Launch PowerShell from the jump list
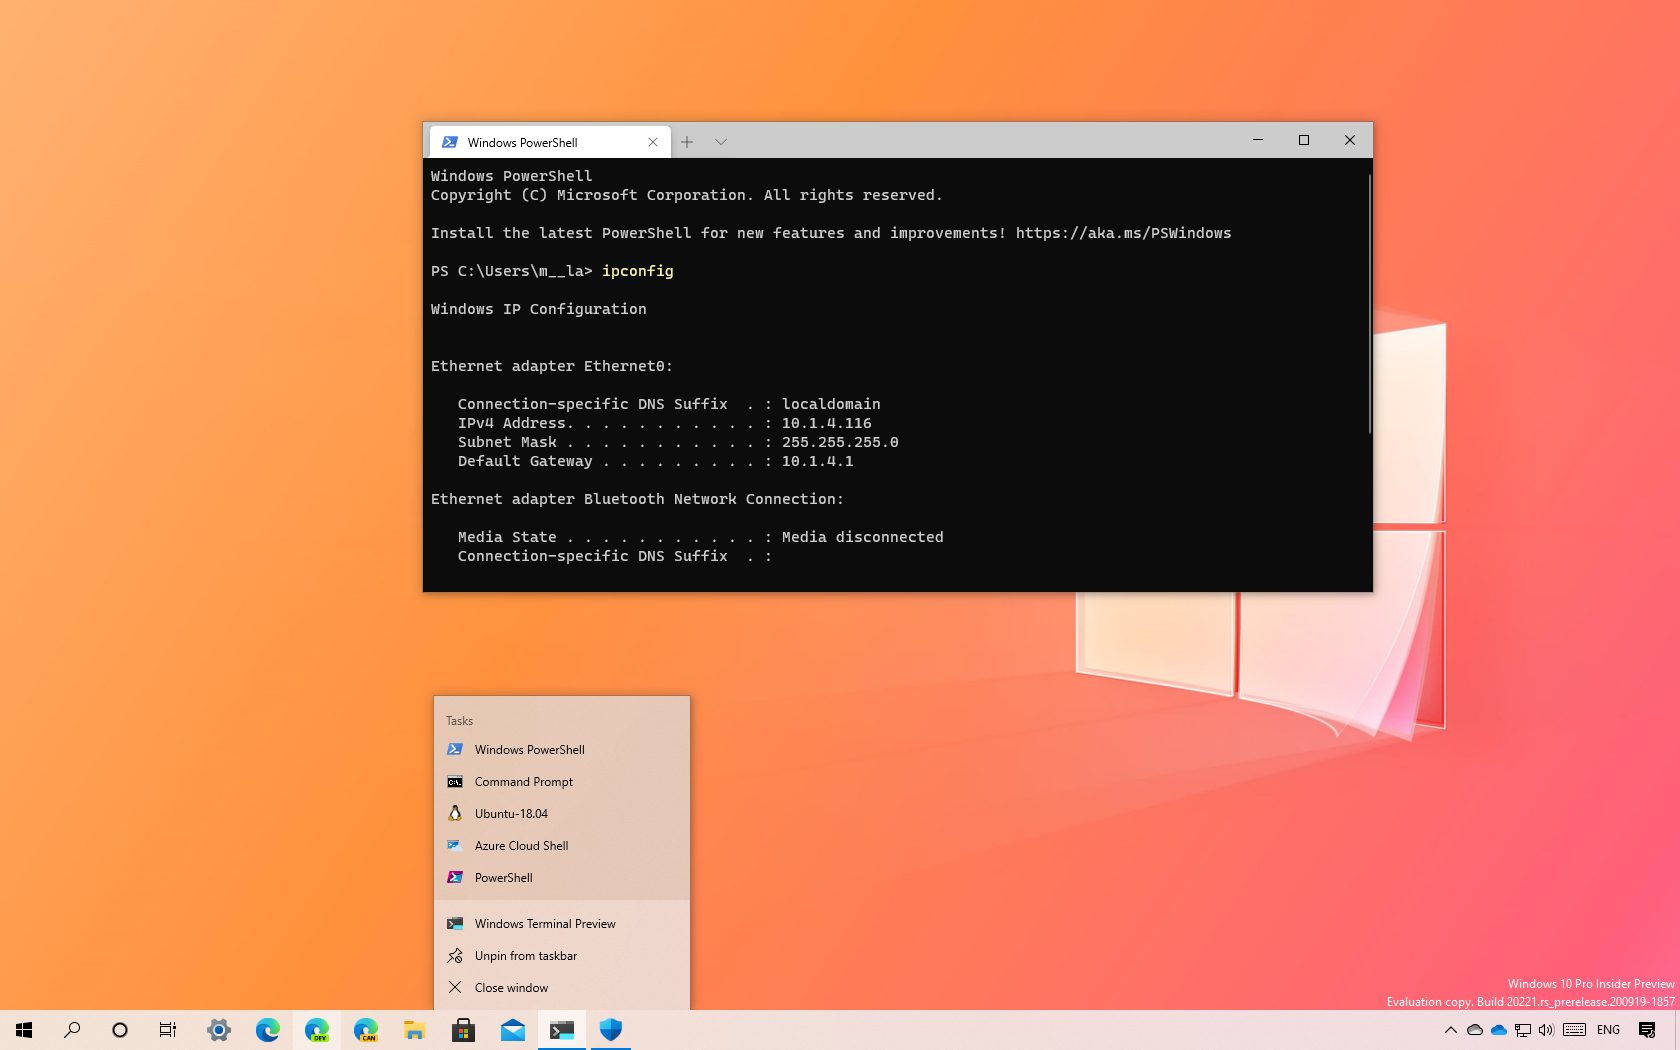The height and width of the screenshot is (1050, 1680). pos(503,878)
